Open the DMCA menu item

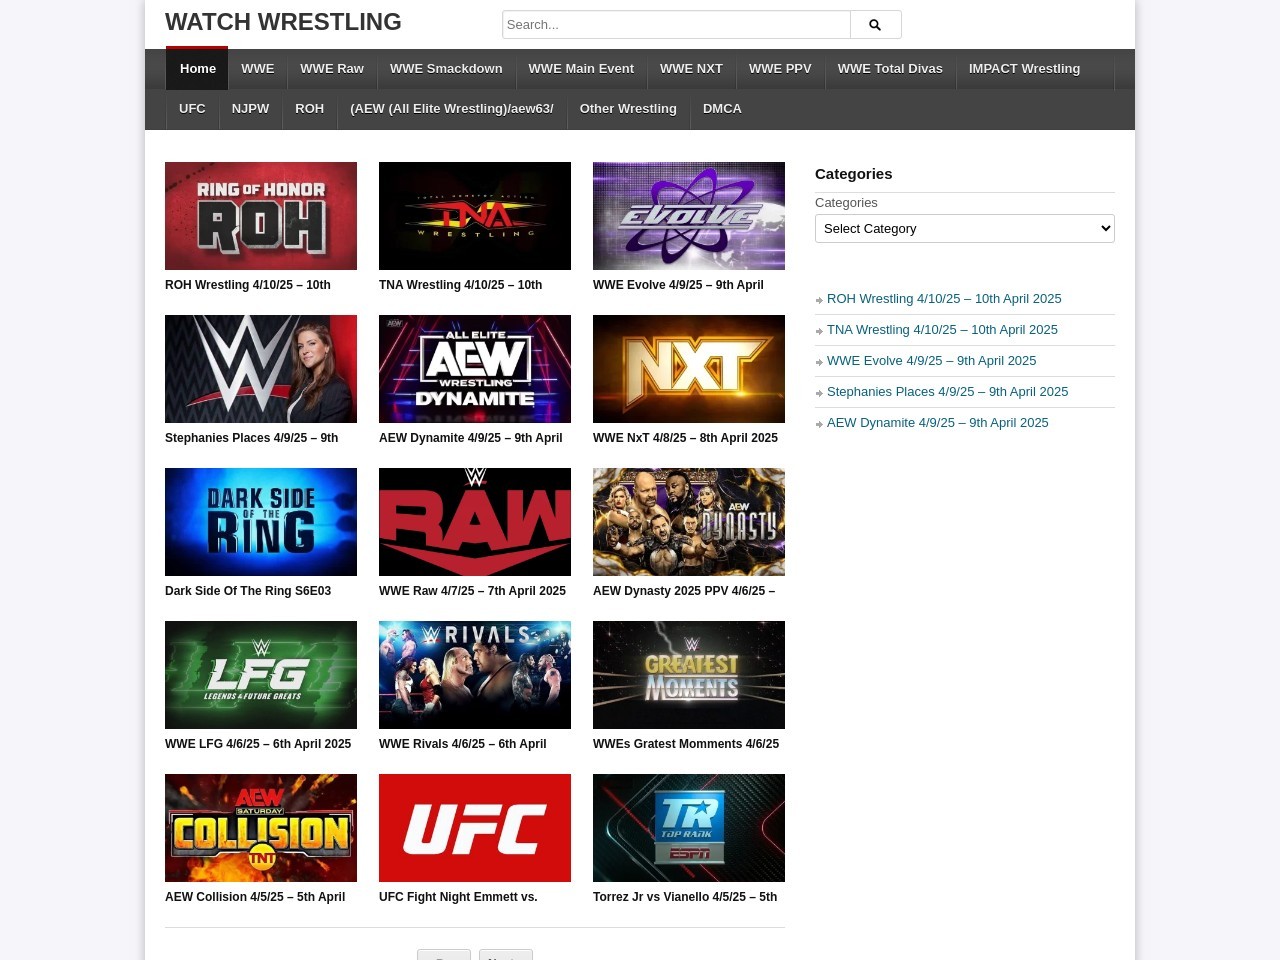[722, 109]
